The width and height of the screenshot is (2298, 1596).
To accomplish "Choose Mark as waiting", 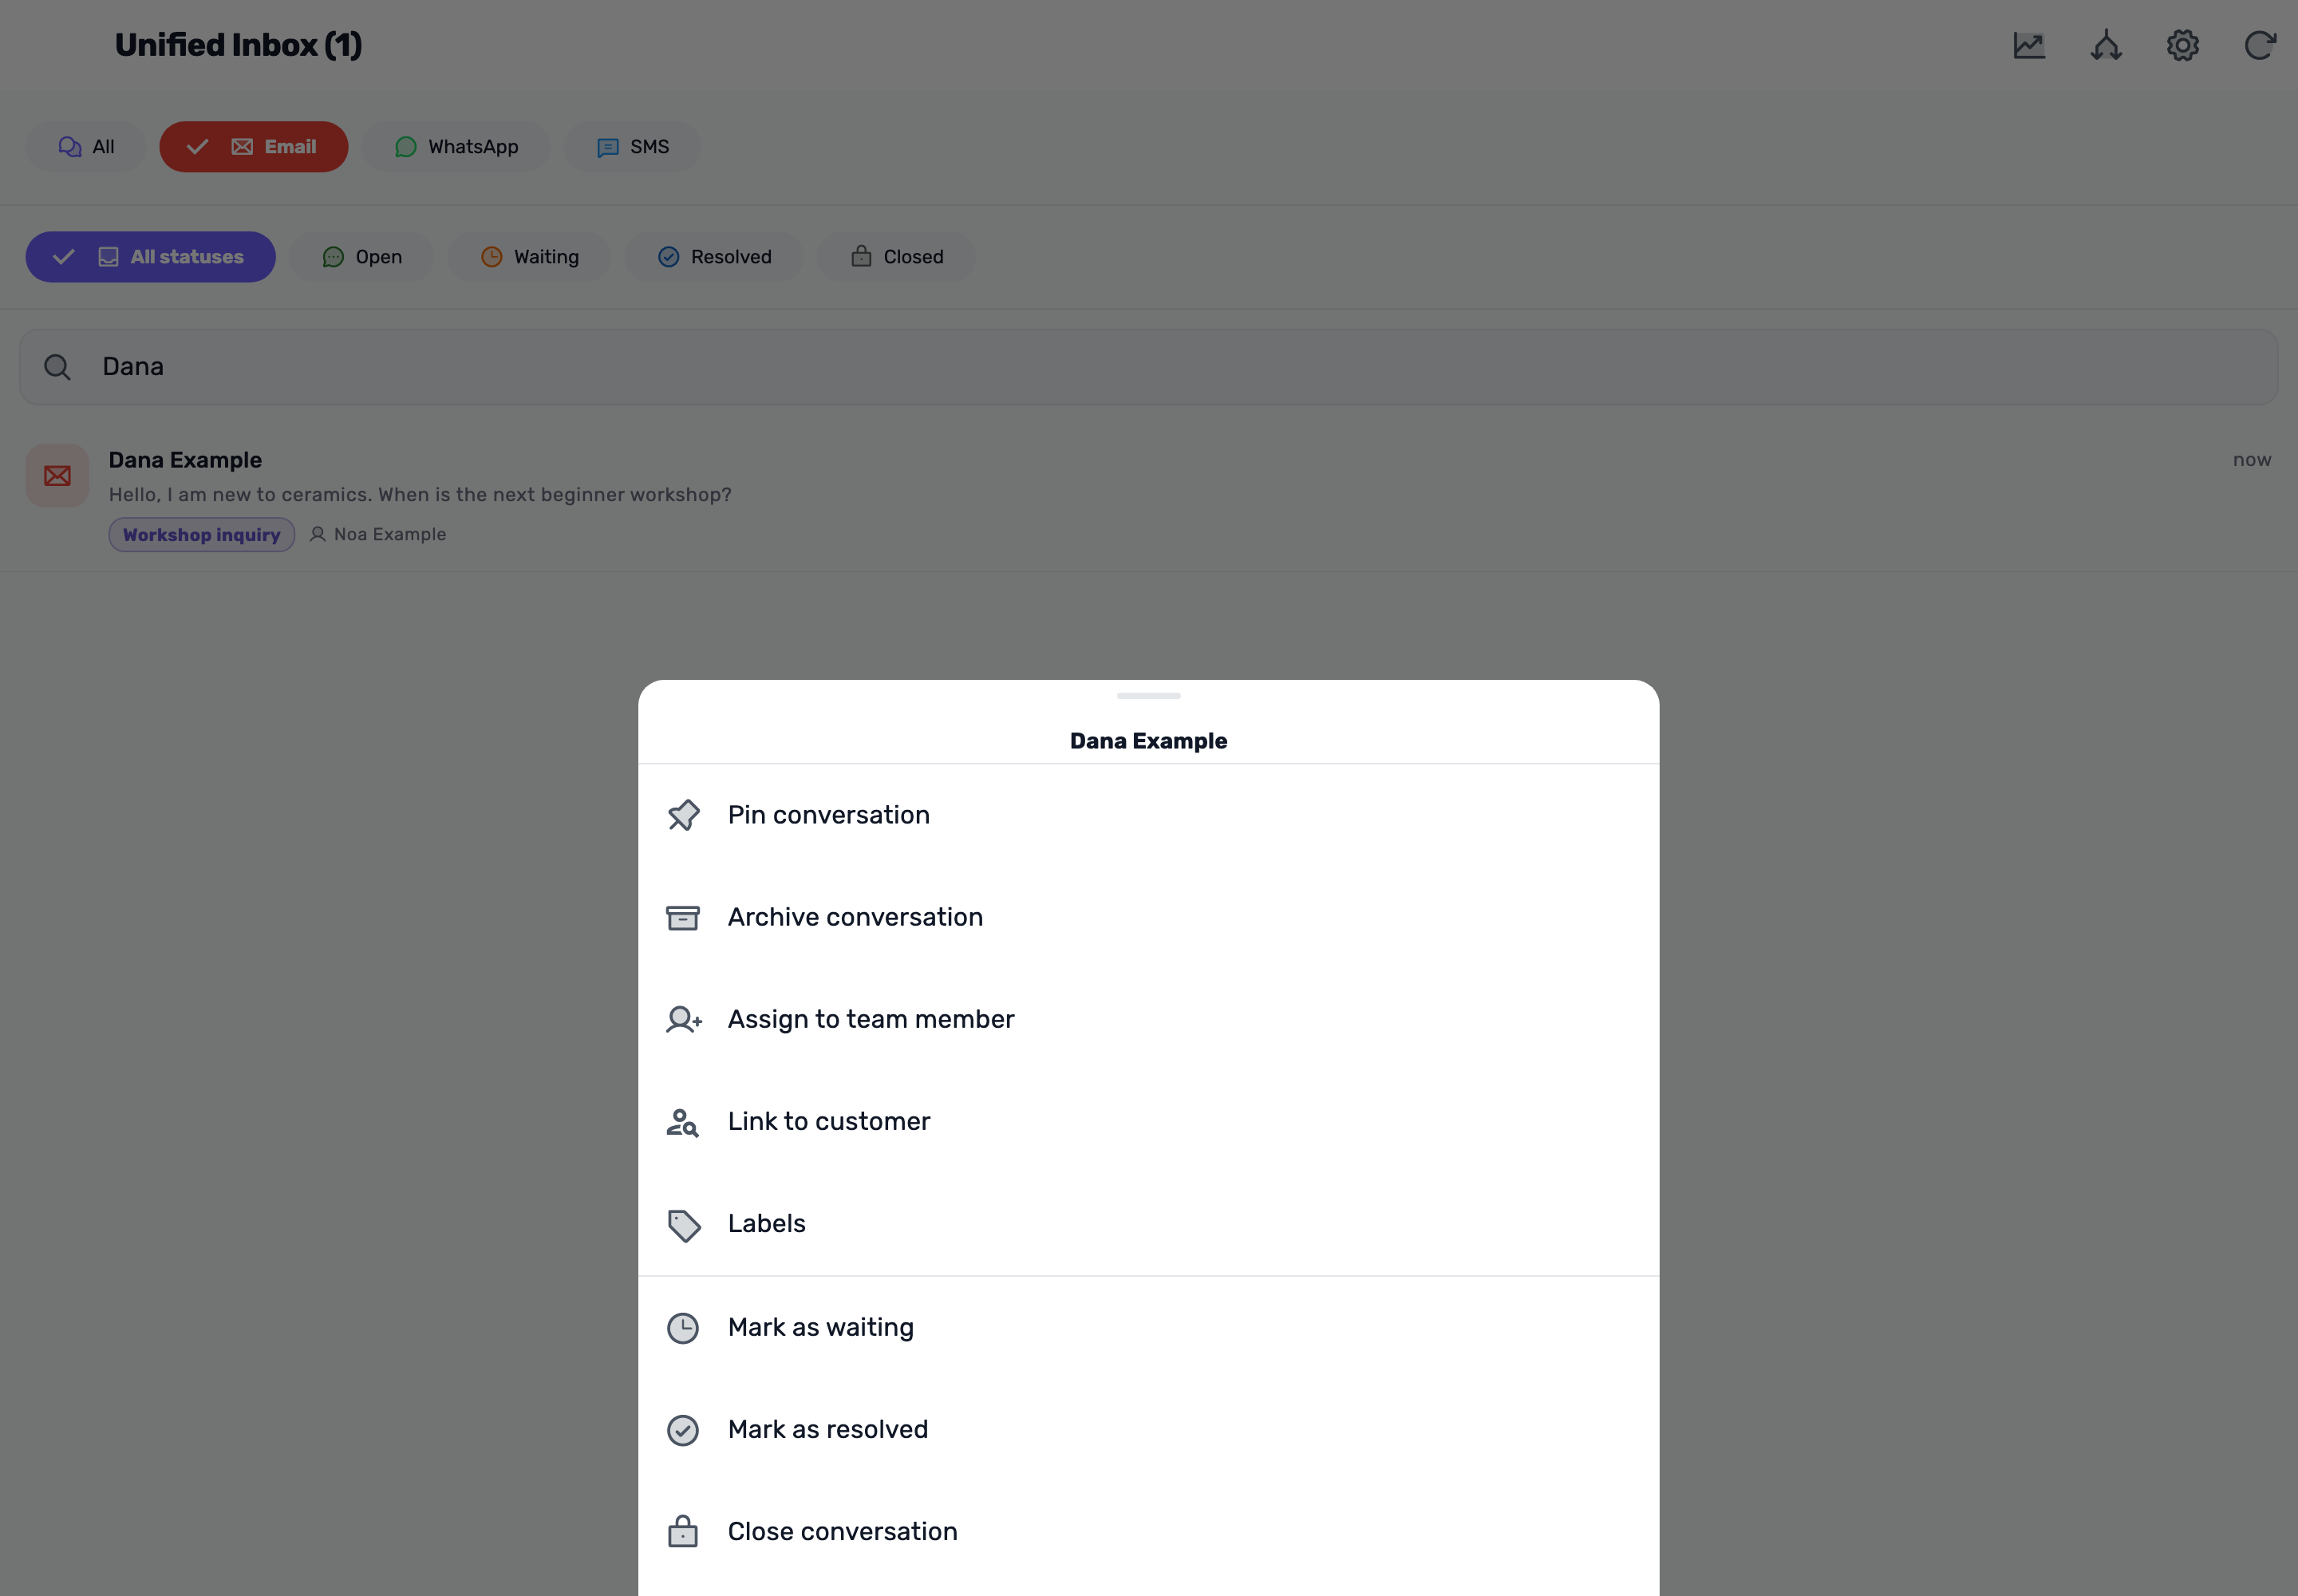I will click(1148, 1327).
